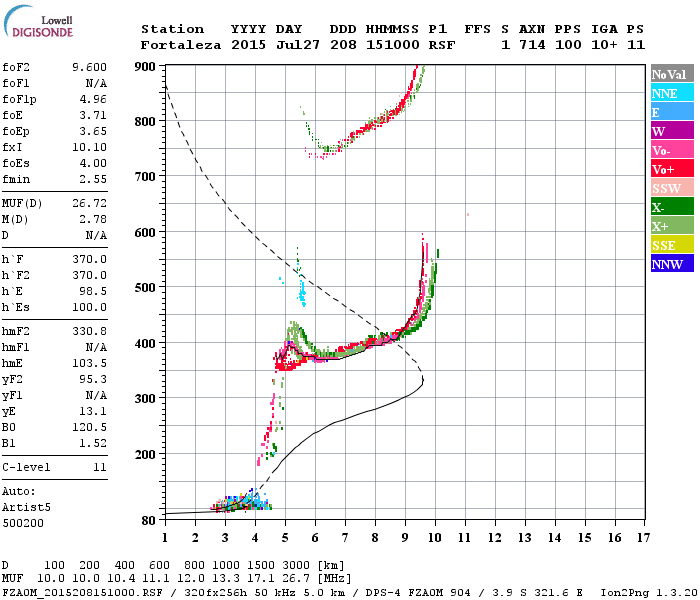The image size is (700, 600).
Task: Click the B1 value 1.52
Action: [93, 443]
